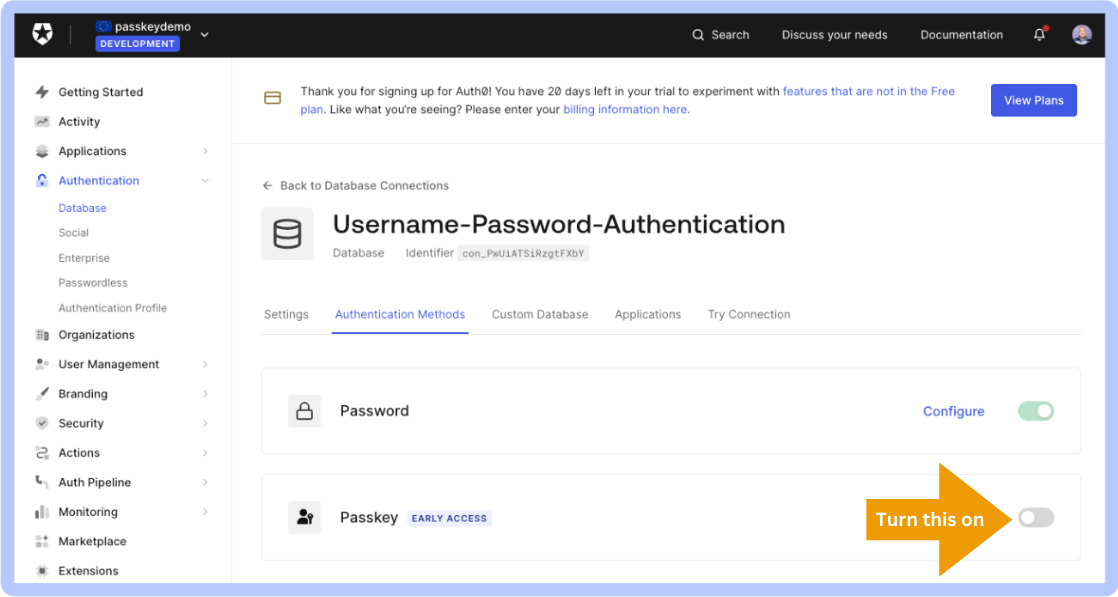Click the connection identifier code con_PwUiATSiRzgtFXbY

(523, 253)
